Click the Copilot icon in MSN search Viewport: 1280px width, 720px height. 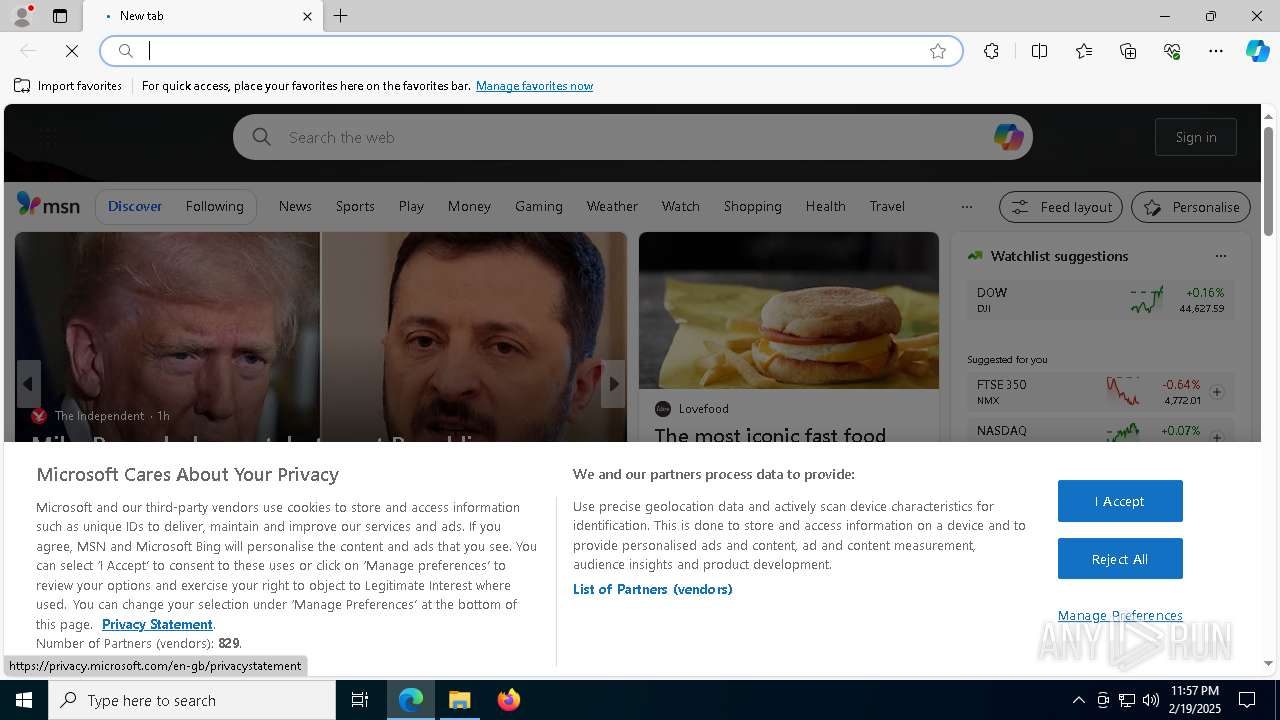[1008, 137]
